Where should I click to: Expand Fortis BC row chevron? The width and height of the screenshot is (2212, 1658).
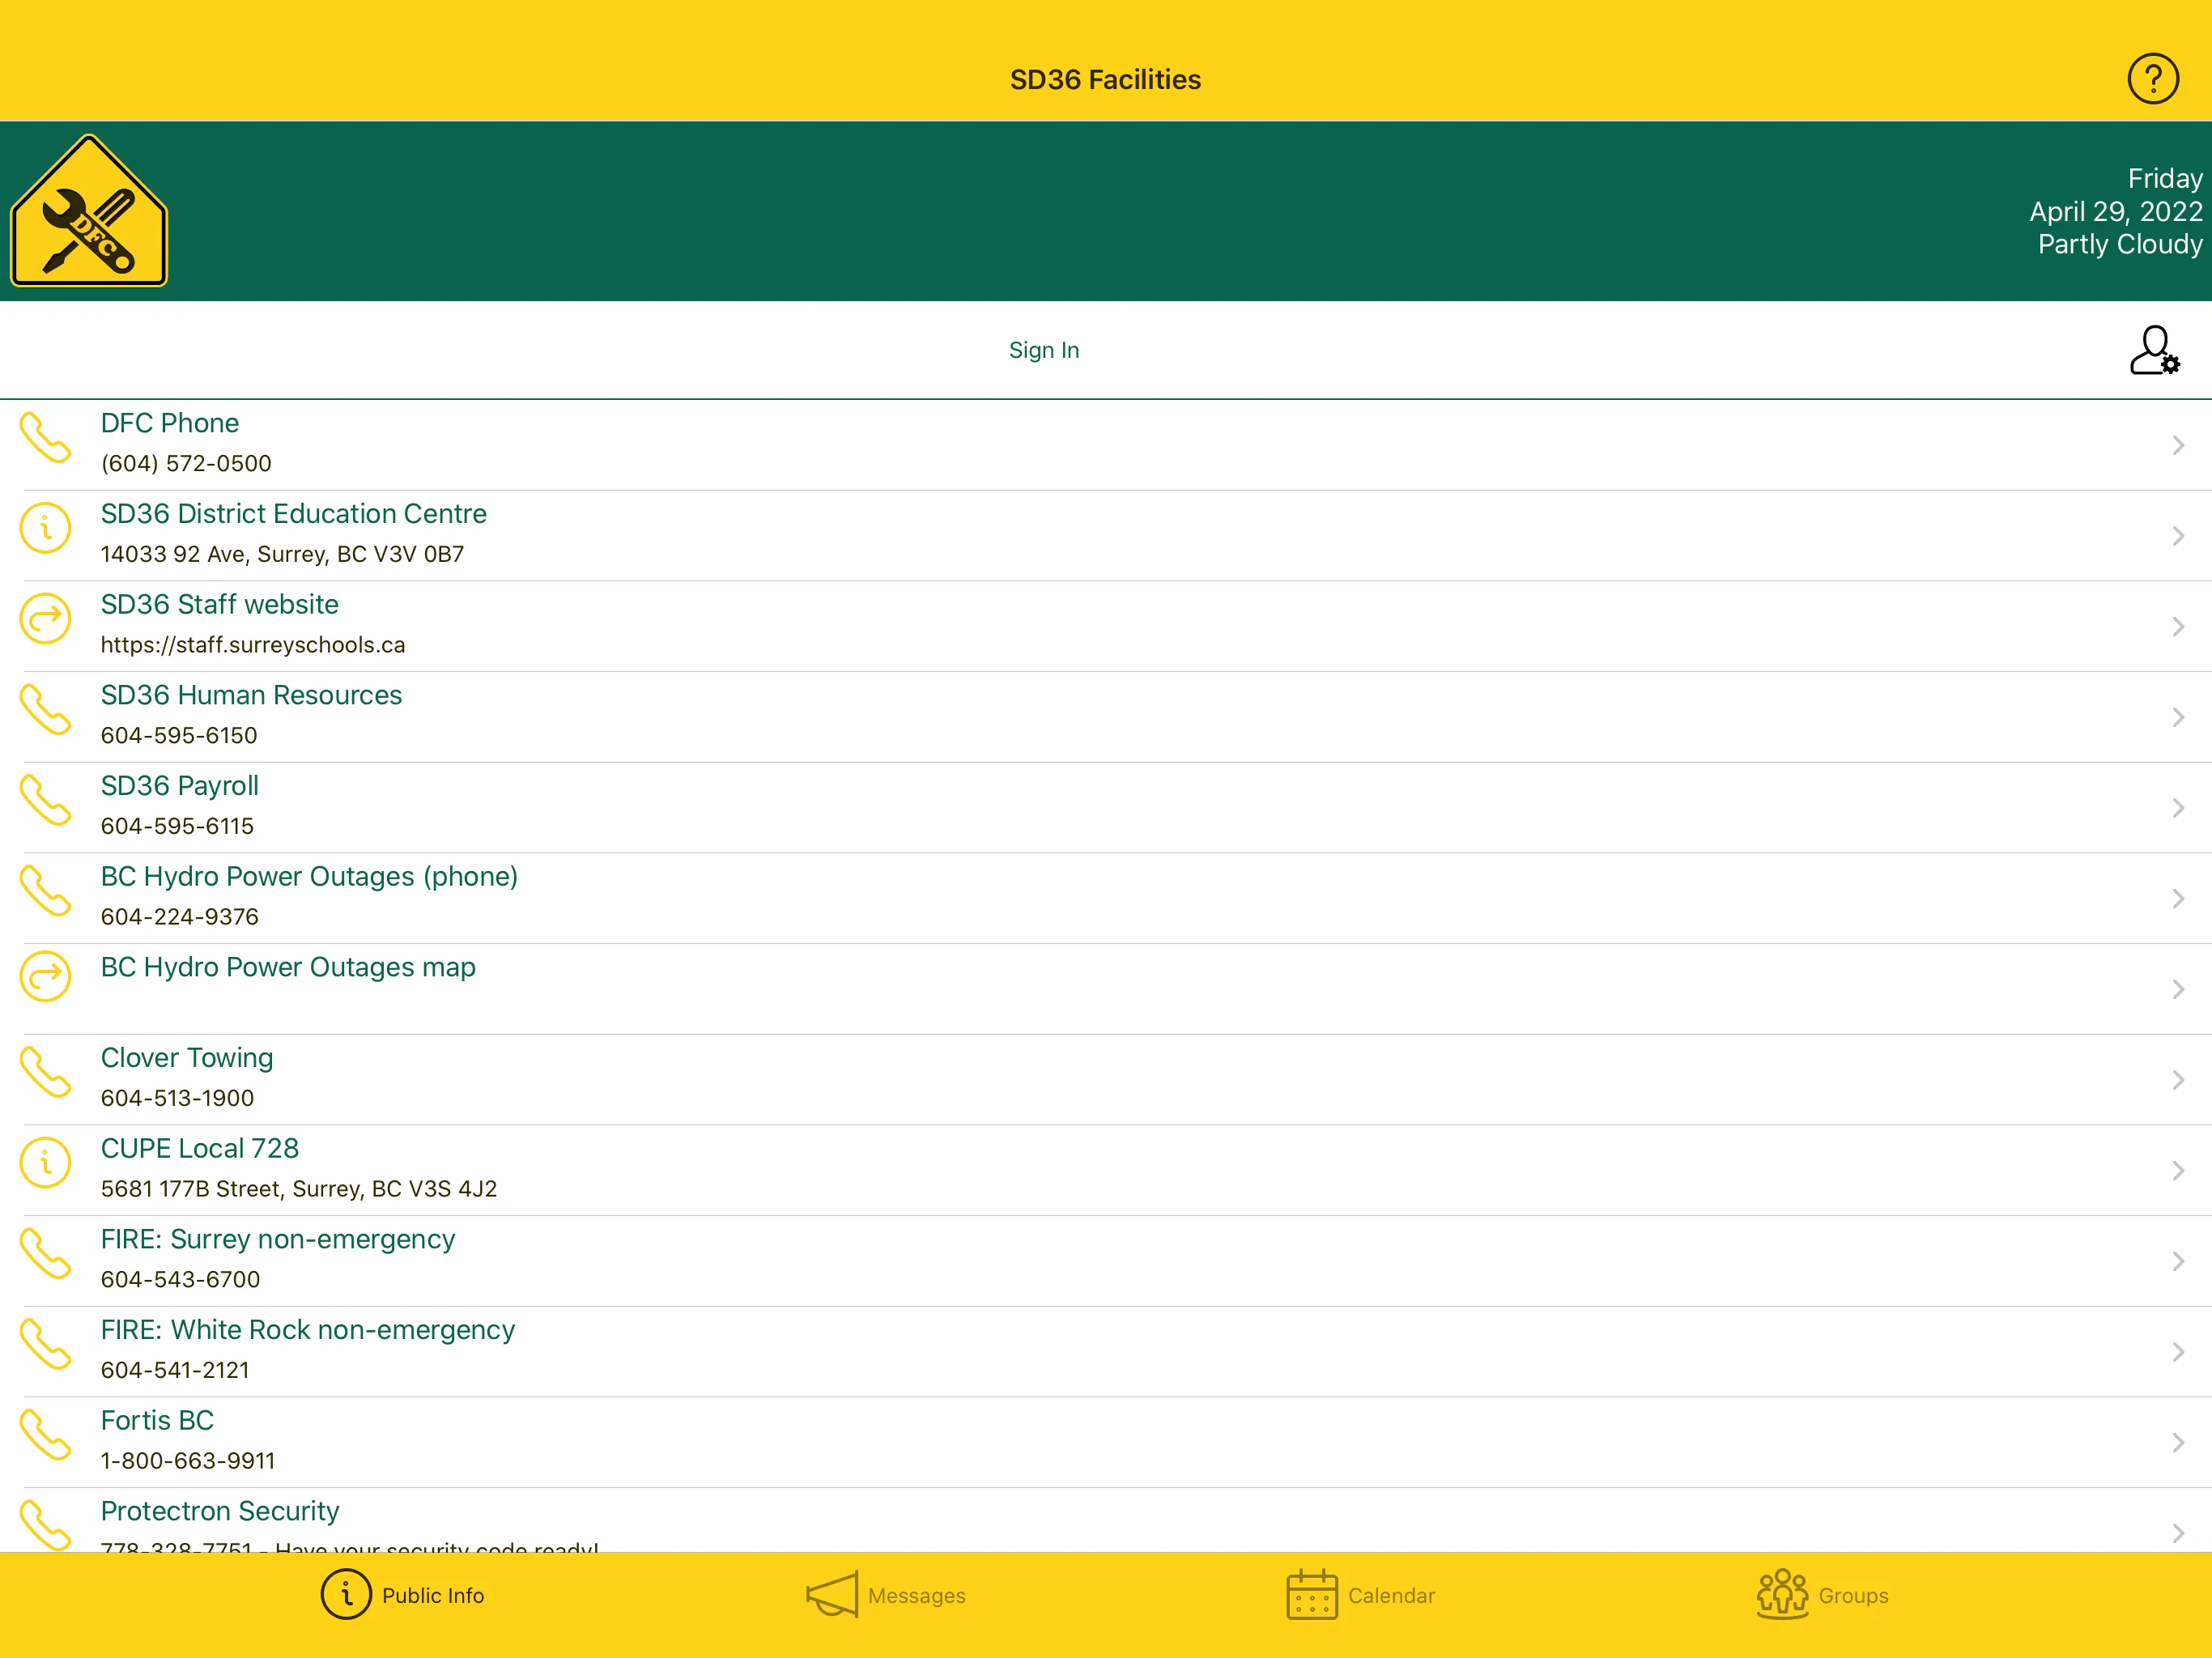coord(2178,1443)
